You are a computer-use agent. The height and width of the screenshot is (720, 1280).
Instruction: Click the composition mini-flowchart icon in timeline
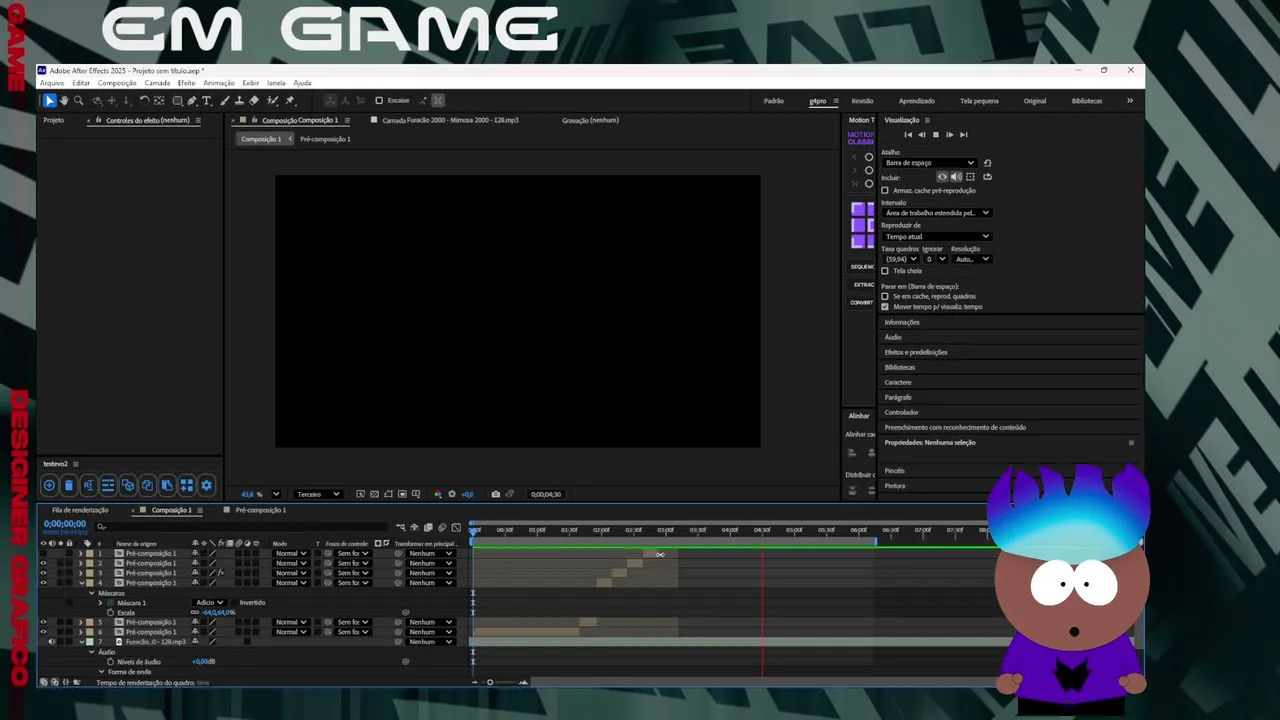pyautogui.click(x=401, y=527)
